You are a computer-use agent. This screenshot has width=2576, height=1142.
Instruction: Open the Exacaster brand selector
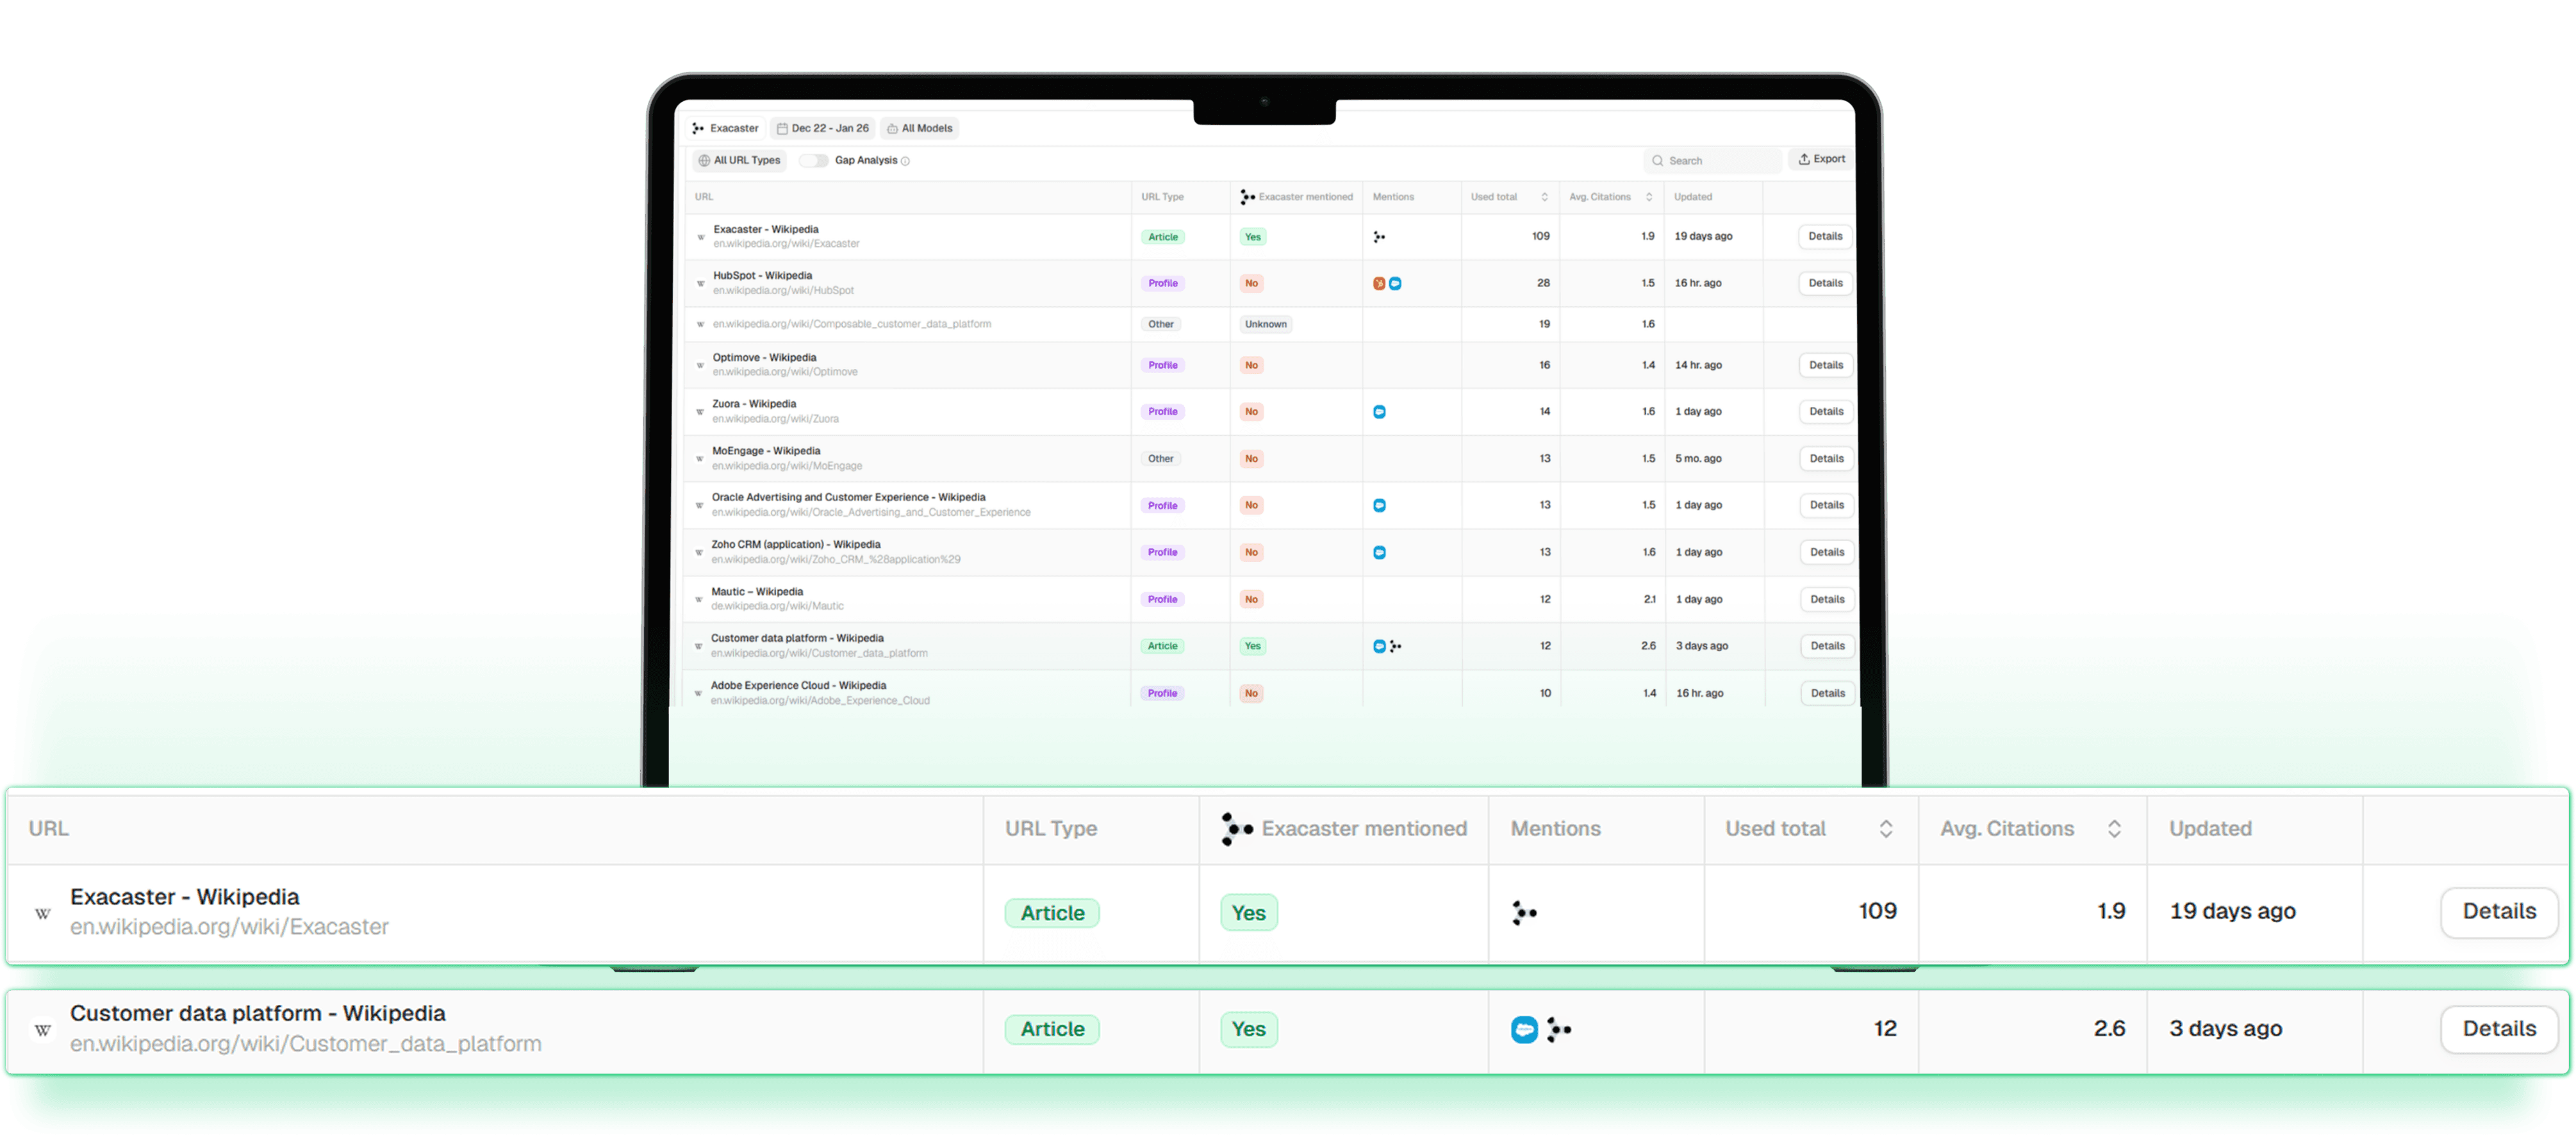click(x=726, y=129)
